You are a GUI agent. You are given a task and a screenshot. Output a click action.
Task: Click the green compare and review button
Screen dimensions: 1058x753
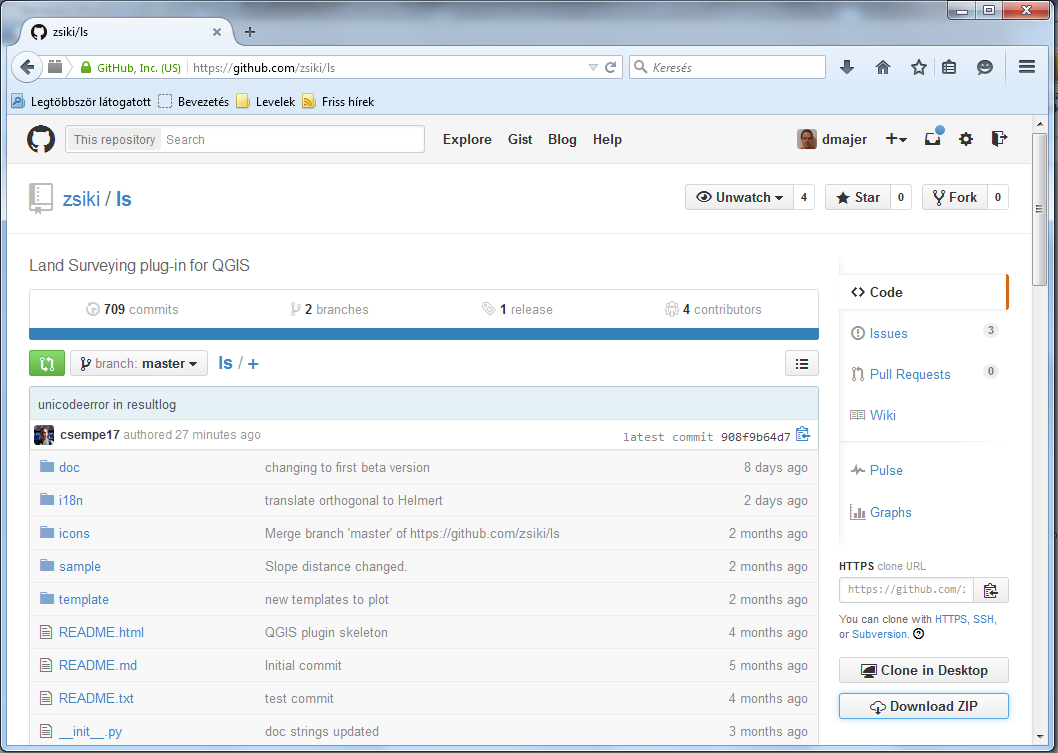click(x=47, y=363)
